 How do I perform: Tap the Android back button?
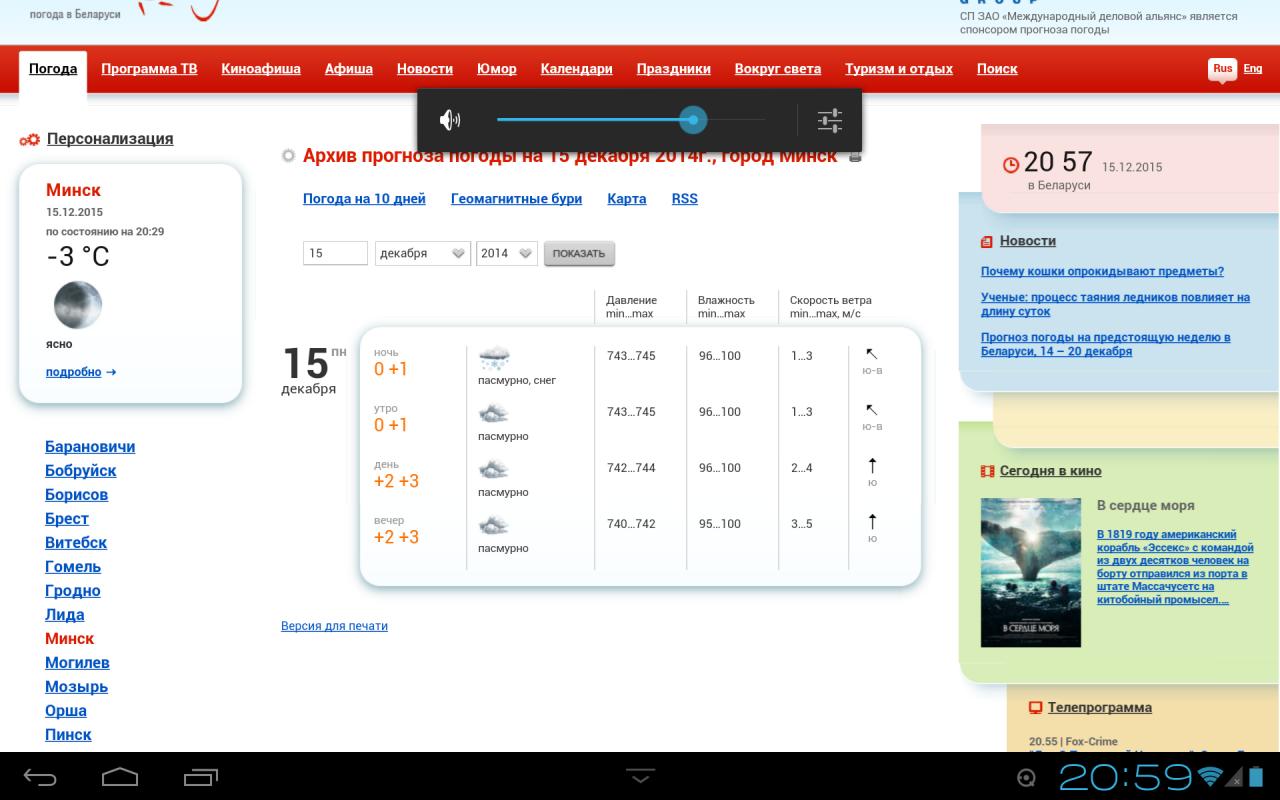tap(40, 777)
